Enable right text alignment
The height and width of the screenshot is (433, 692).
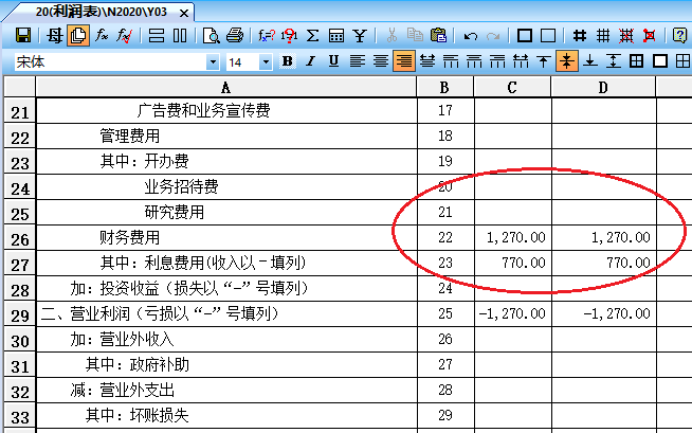click(x=403, y=62)
